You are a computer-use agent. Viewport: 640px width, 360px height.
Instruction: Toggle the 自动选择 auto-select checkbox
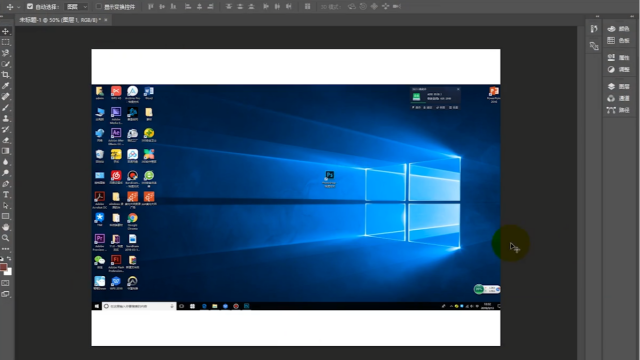point(30,7)
